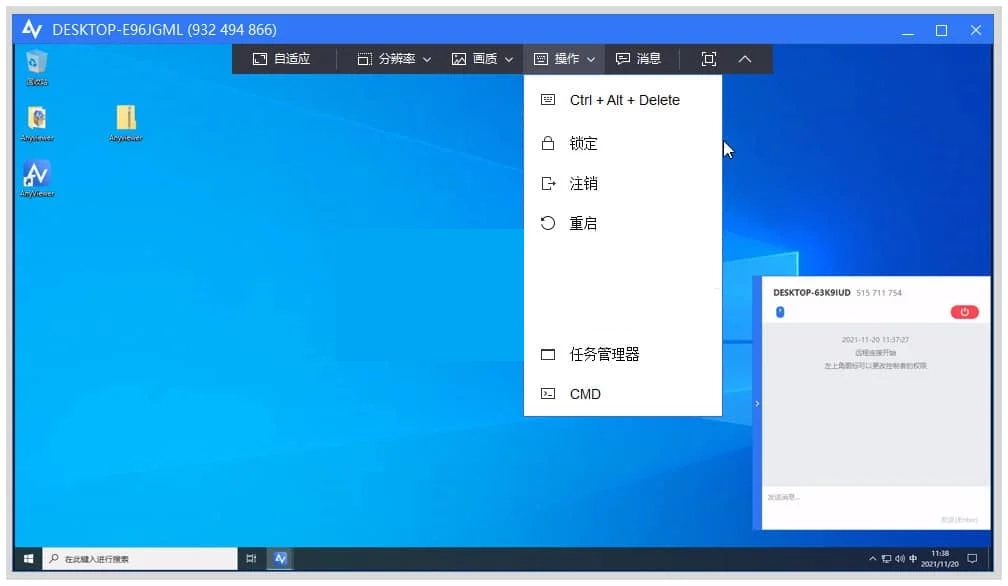1008x586 pixels.
Task: Toggle the blue mouse control permission icon
Action: (780, 312)
